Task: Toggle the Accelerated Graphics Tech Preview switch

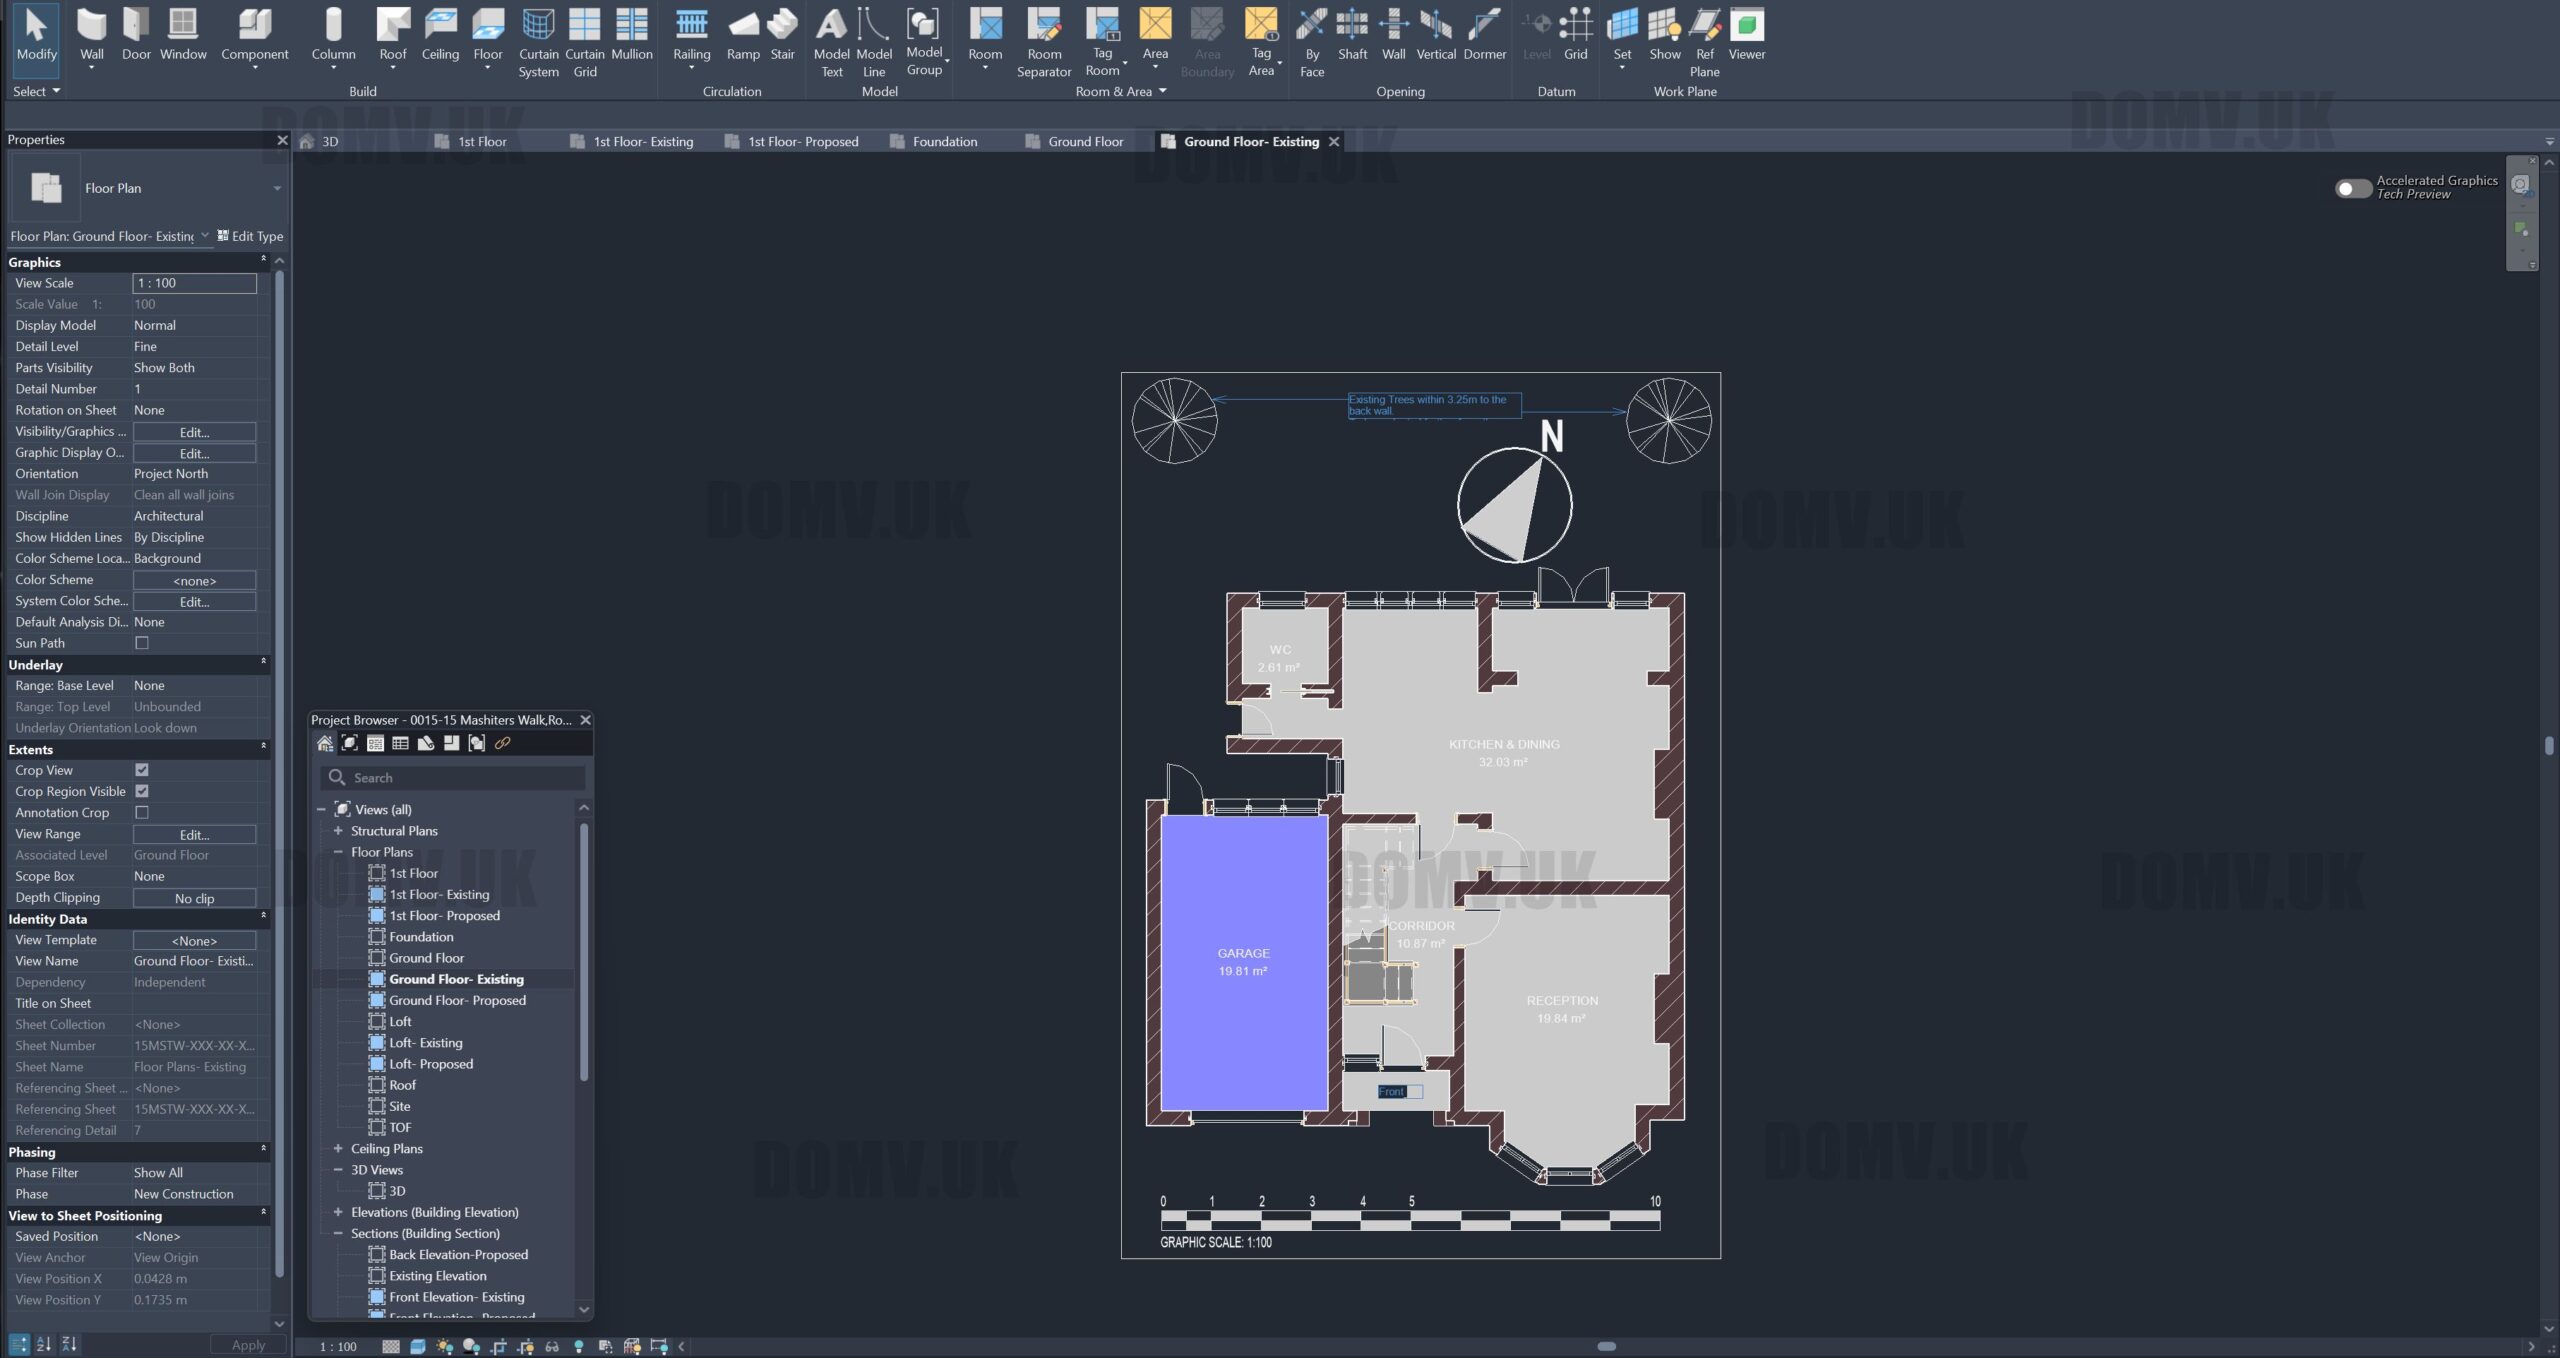Action: (2352, 188)
